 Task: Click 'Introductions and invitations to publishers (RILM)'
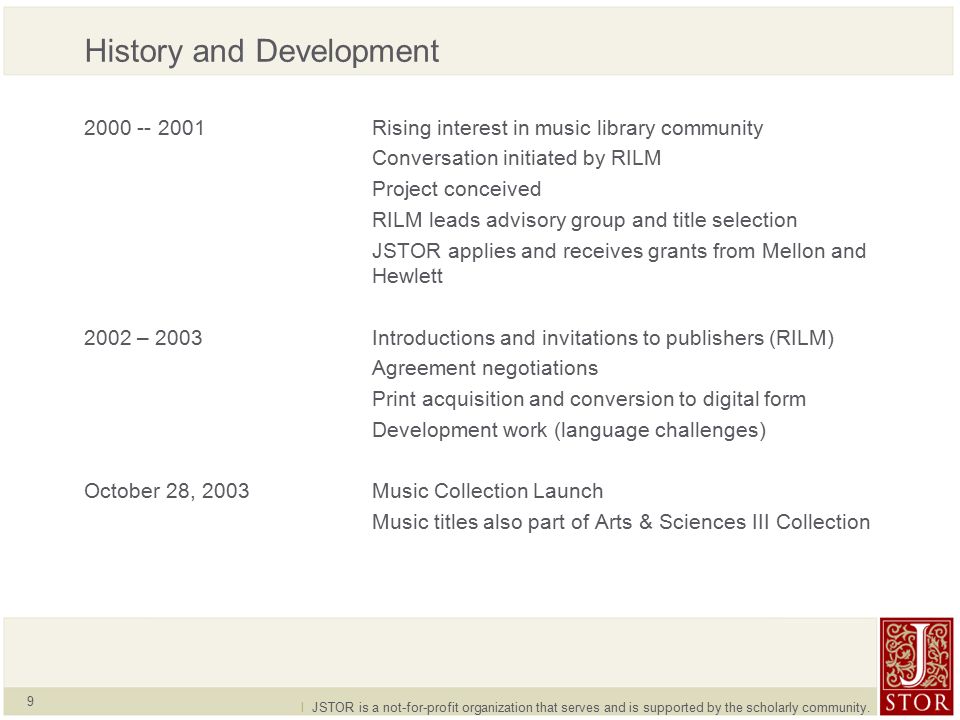tap(603, 338)
